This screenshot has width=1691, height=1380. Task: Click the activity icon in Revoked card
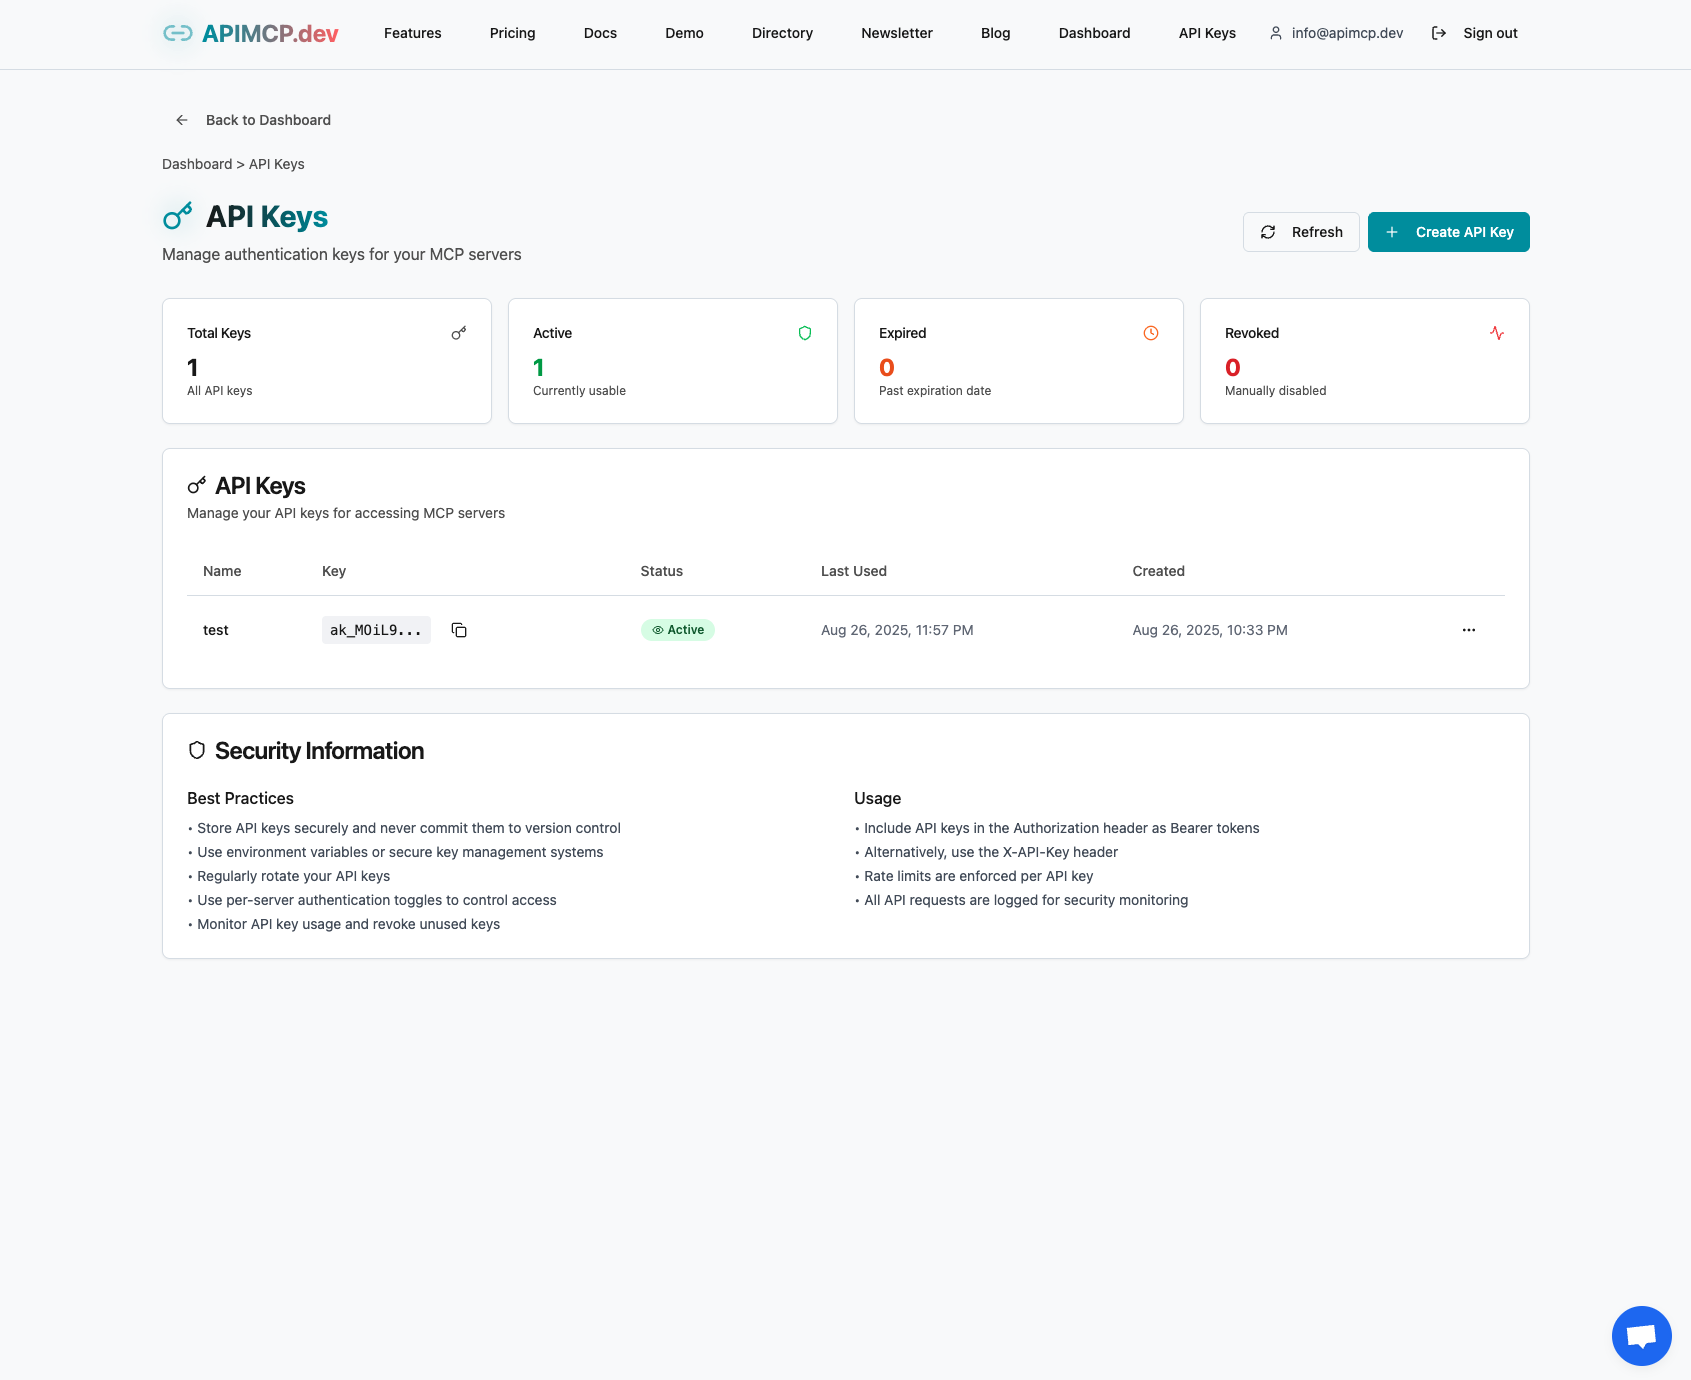coord(1497,333)
